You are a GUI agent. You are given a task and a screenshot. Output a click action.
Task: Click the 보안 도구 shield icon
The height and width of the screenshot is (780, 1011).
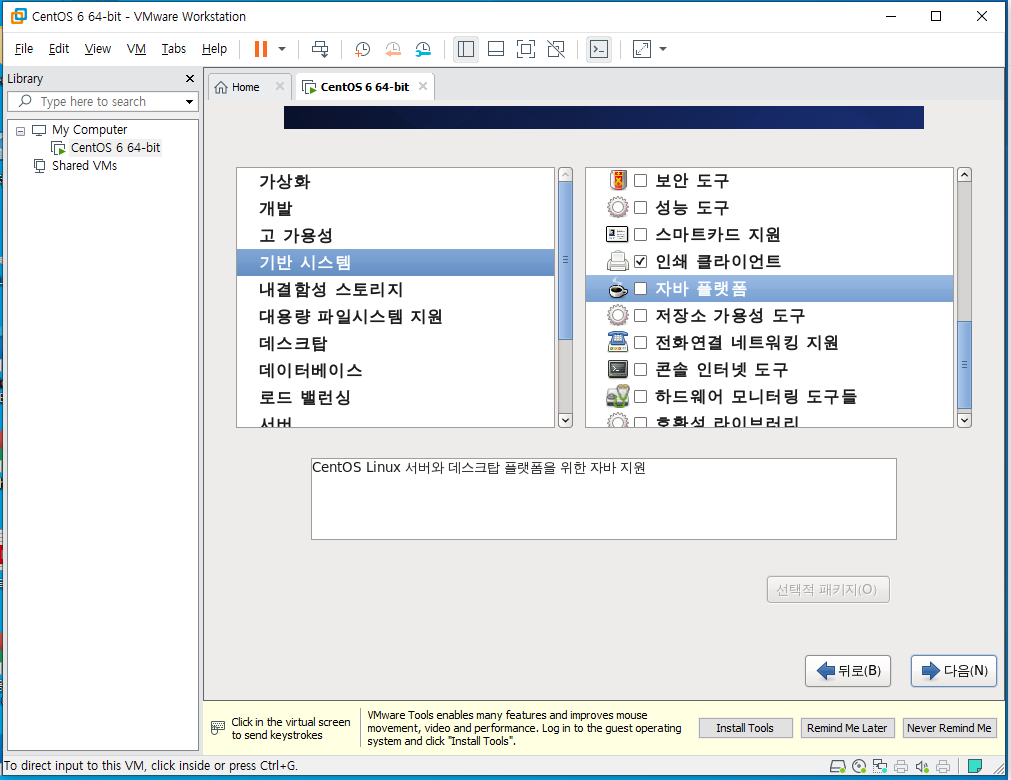[x=618, y=180]
